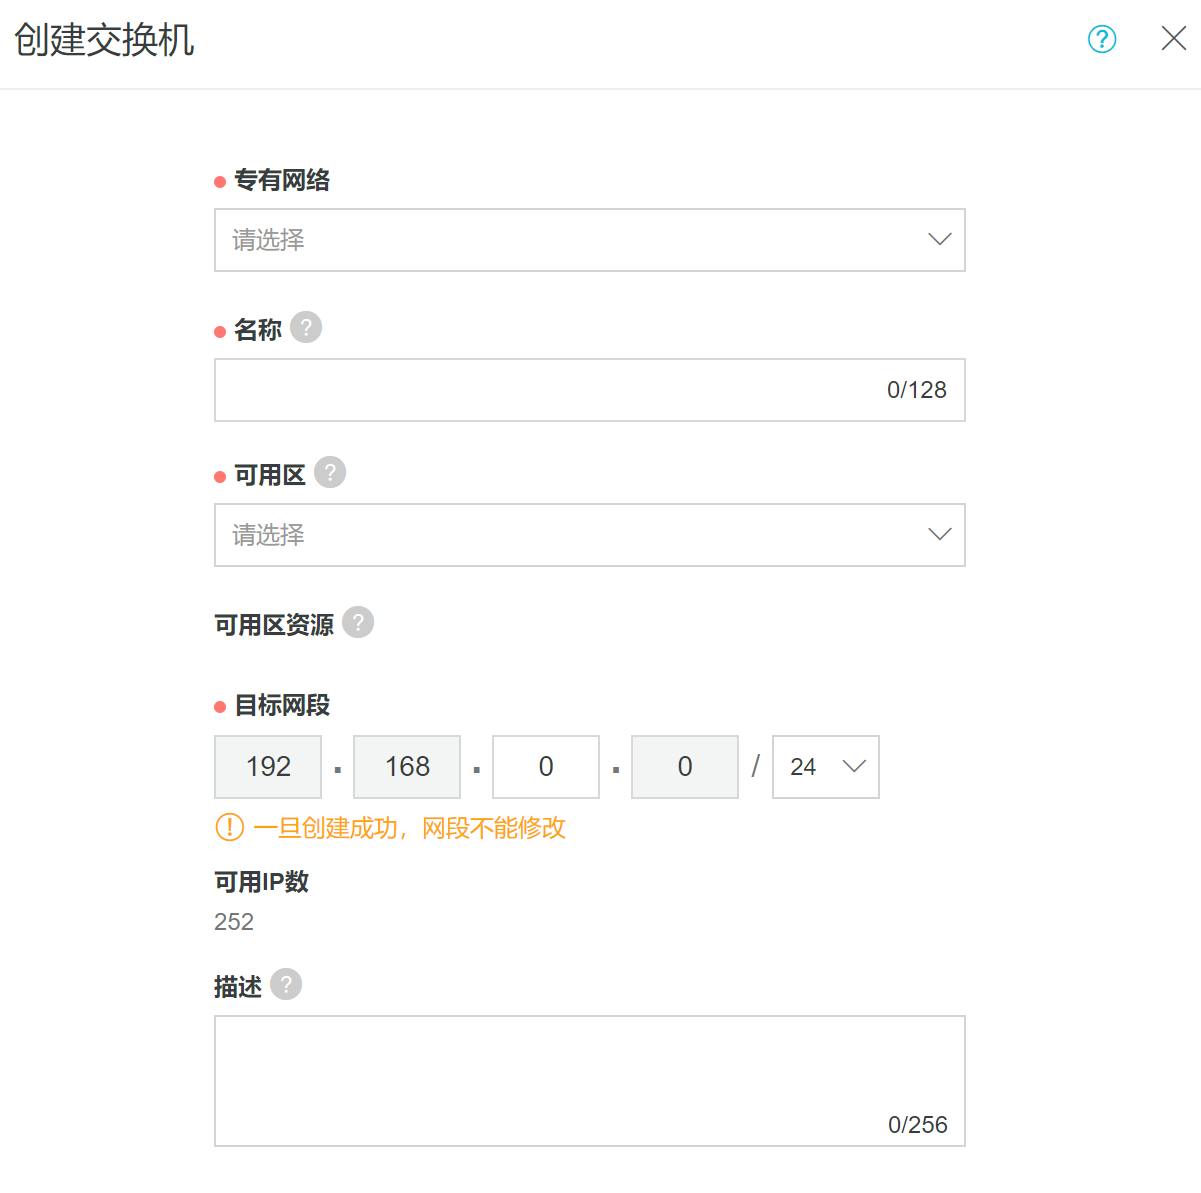Expand the subnet mask dropdown showing 24
This screenshot has width=1201, height=1193.
[x=825, y=767]
